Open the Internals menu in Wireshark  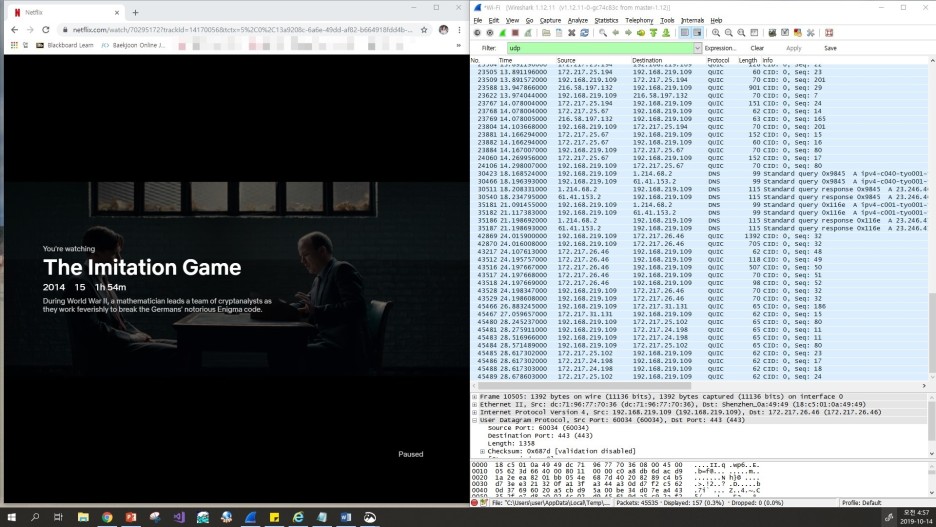coord(692,20)
